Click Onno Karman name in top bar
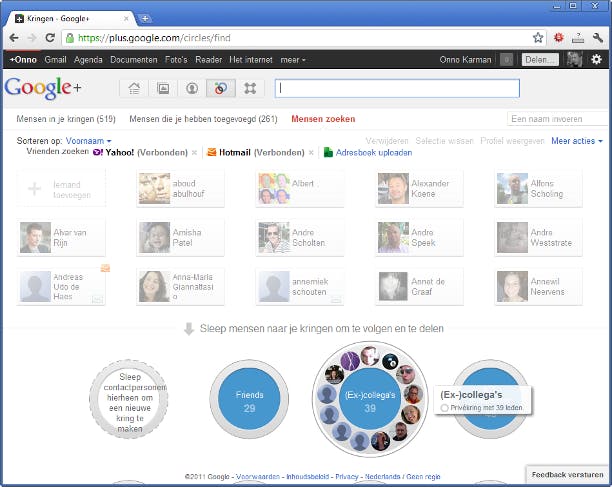The width and height of the screenshot is (612, 487). pos(465,60)
